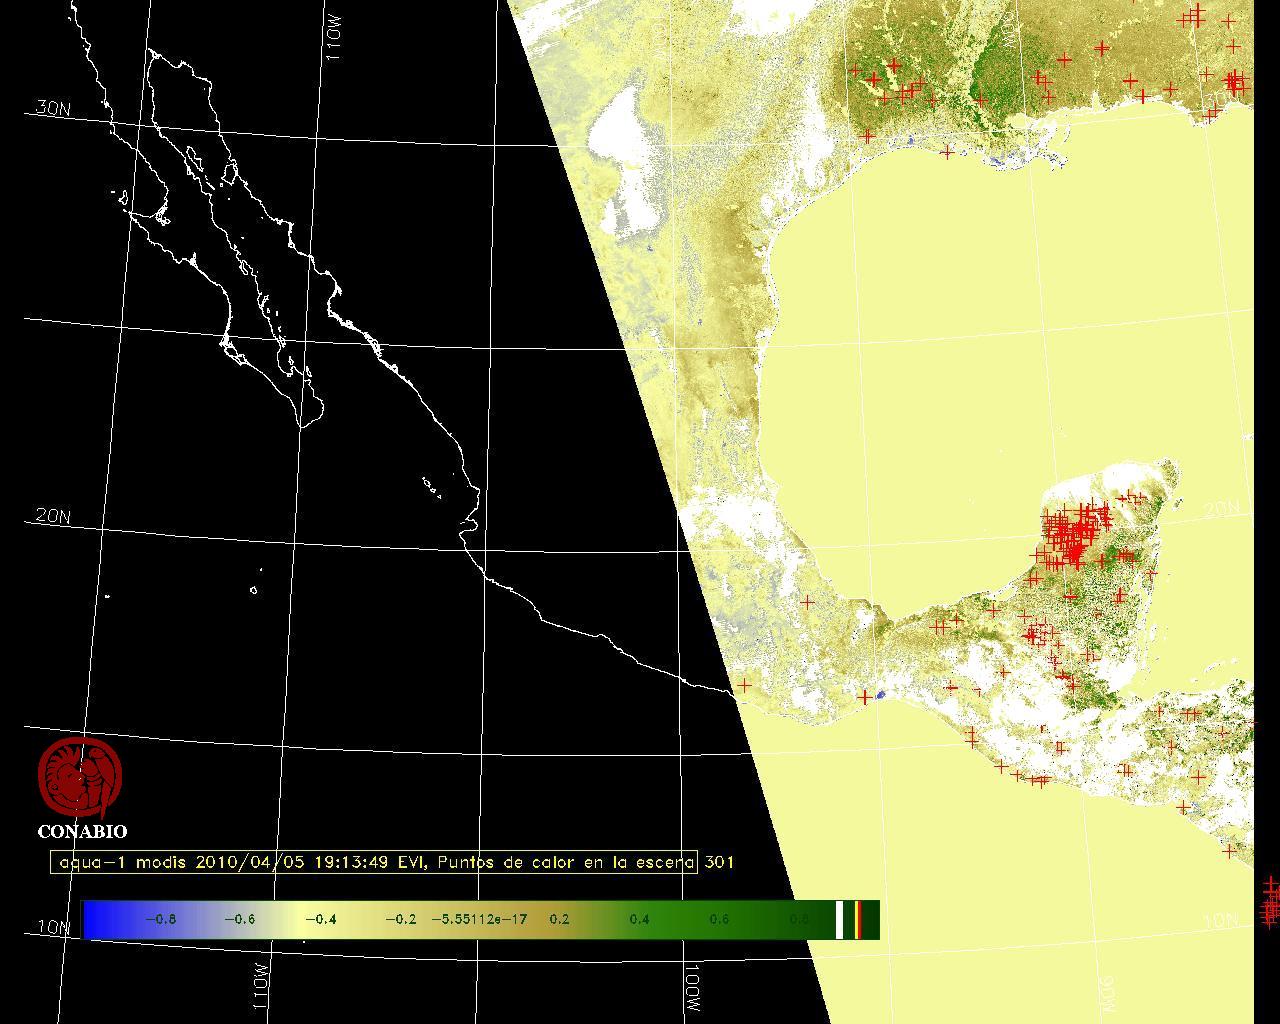Click the 0.4 green value on the color scale

tap(639, 919)
